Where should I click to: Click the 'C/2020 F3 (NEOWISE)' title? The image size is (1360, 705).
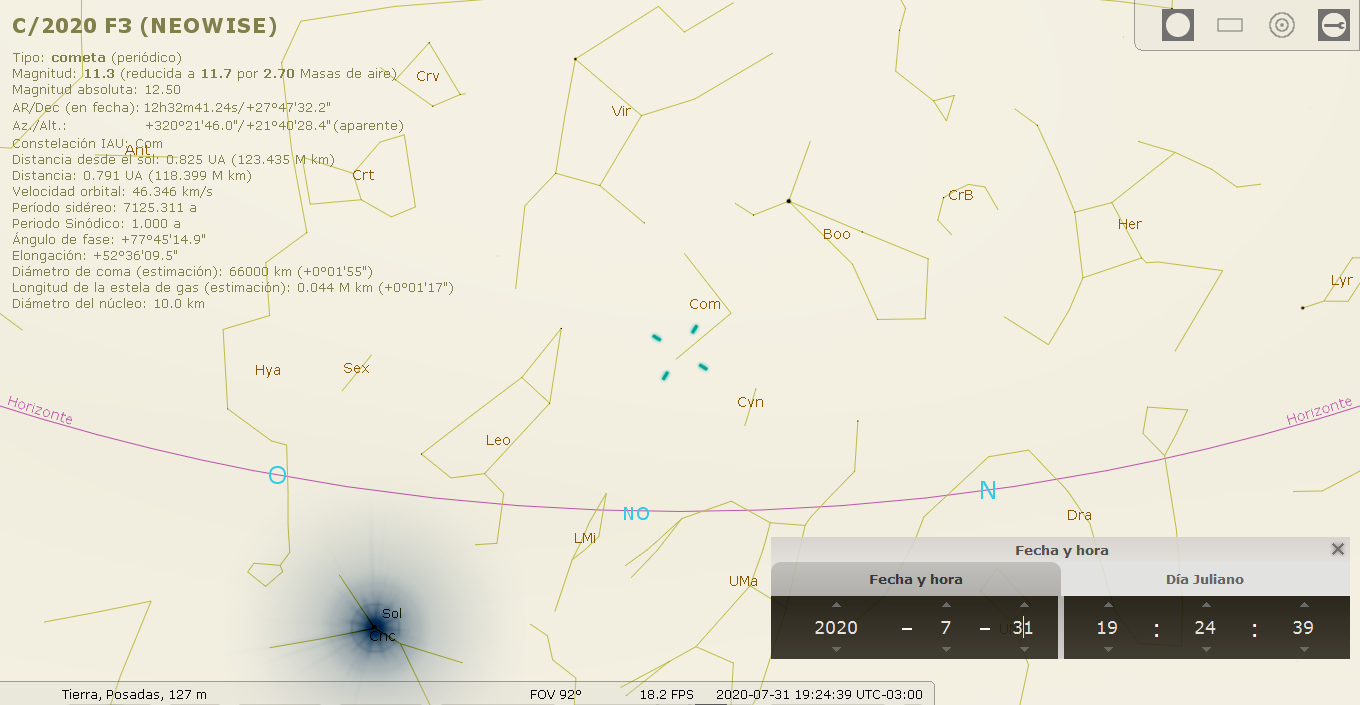(x=145, y=26)
